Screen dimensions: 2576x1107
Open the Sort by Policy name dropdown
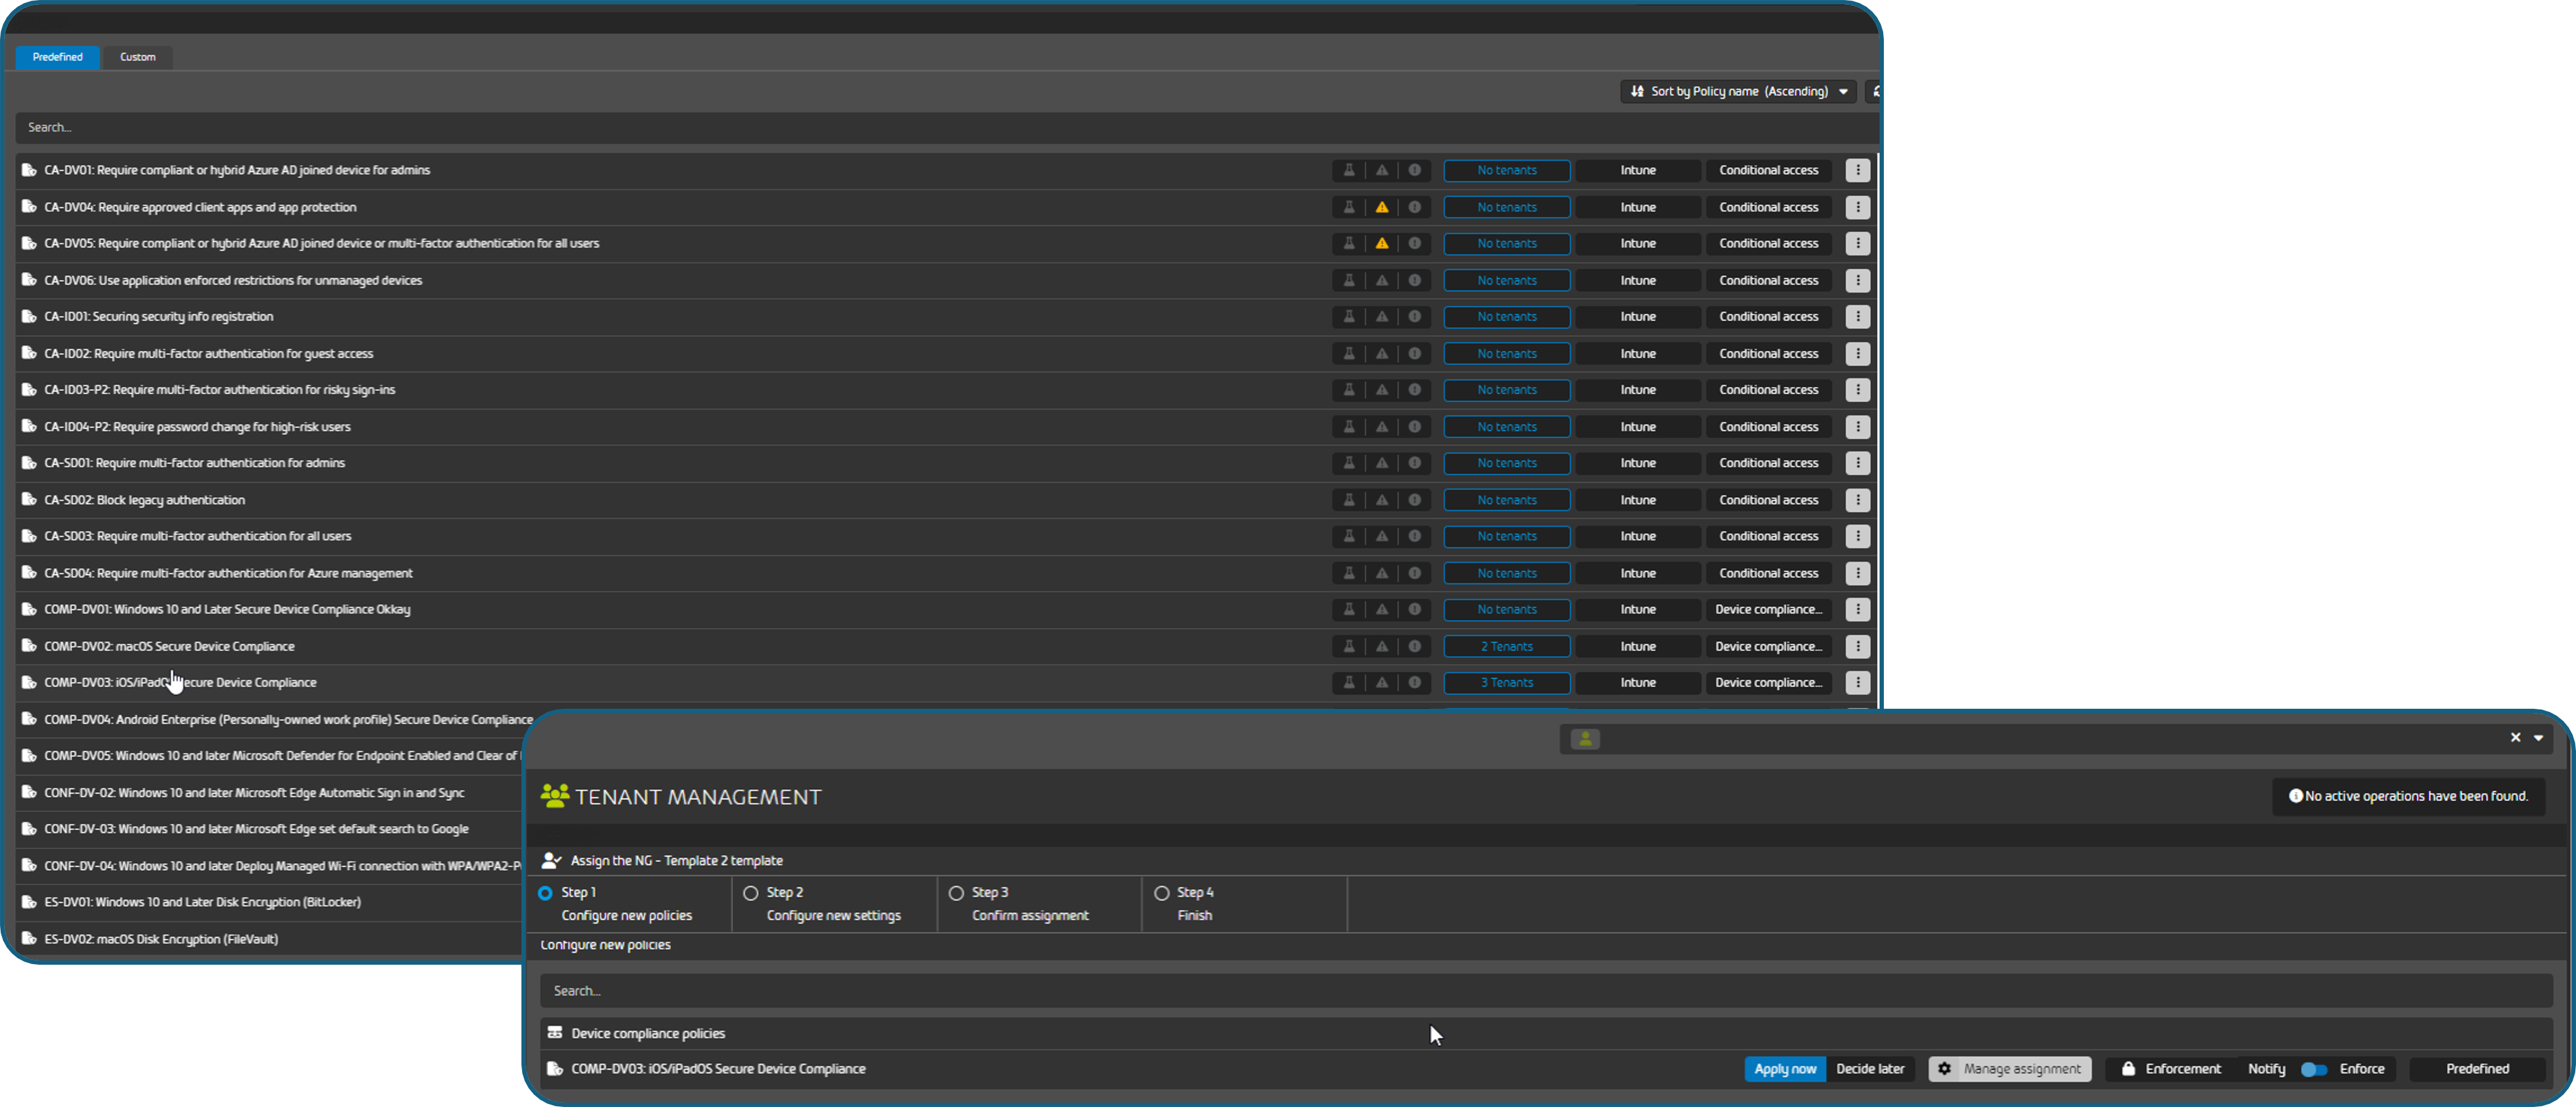(x=1737, y=91)
